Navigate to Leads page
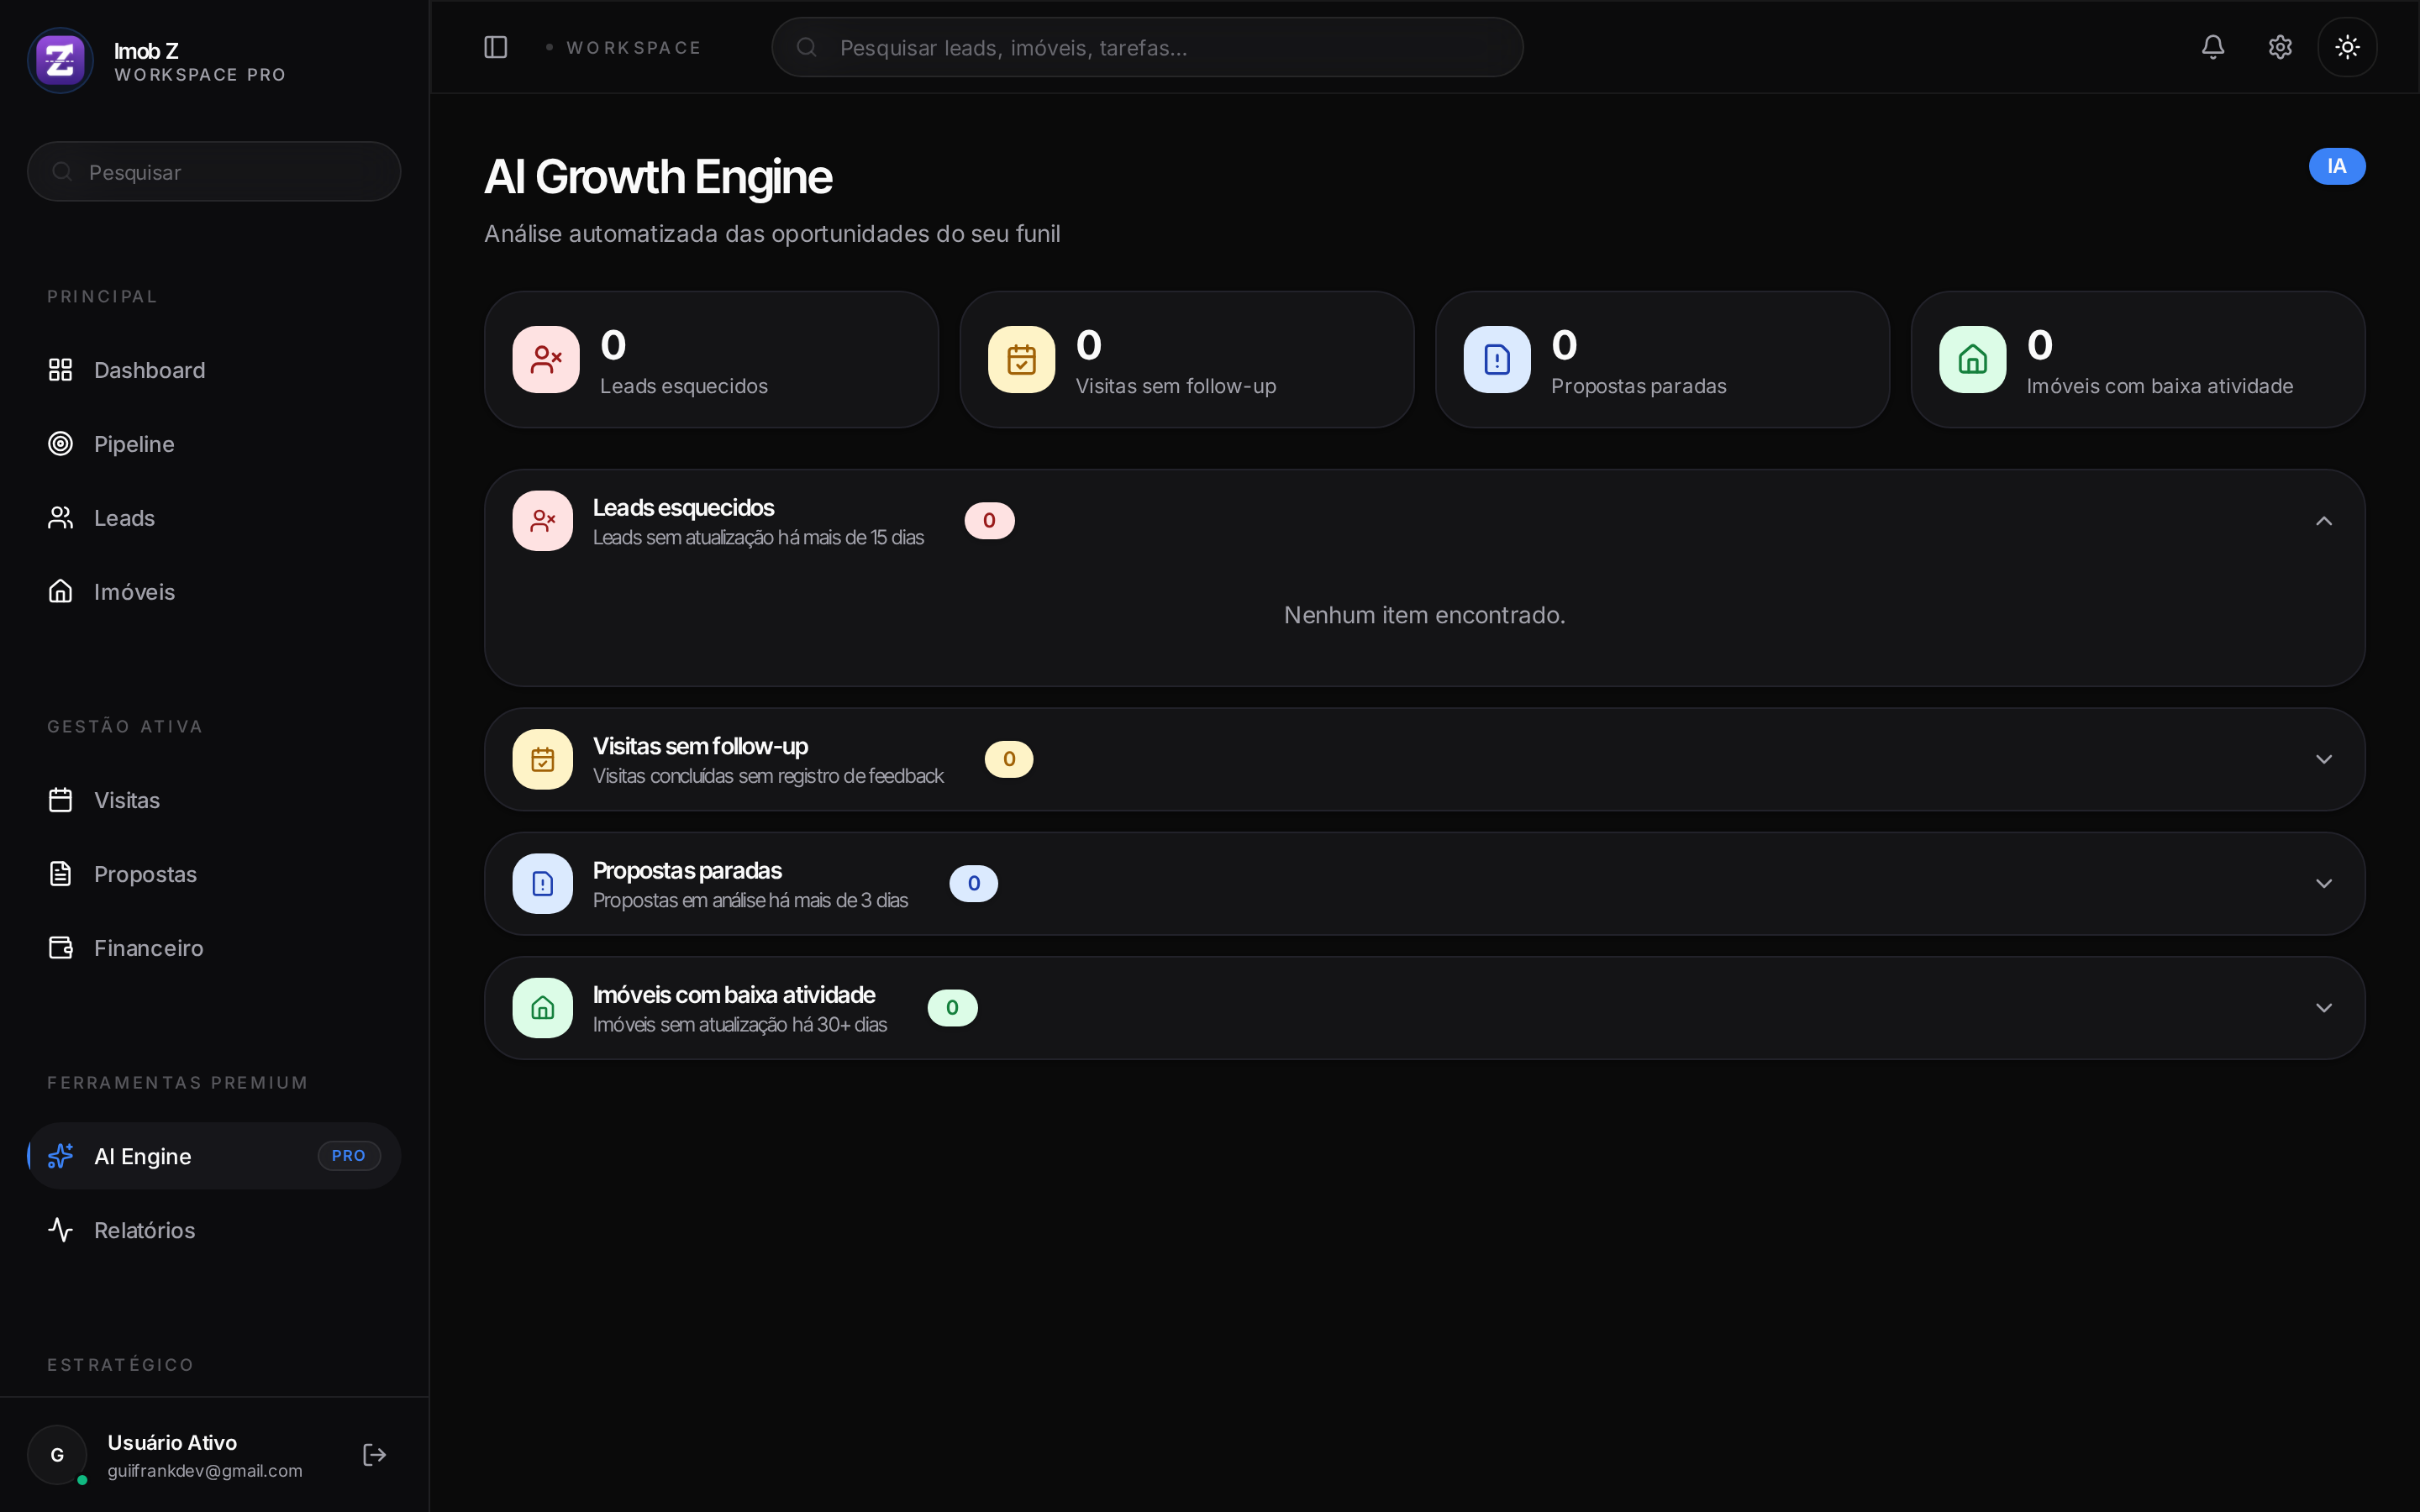The image size is (2420, 1512). pos(214,518)
